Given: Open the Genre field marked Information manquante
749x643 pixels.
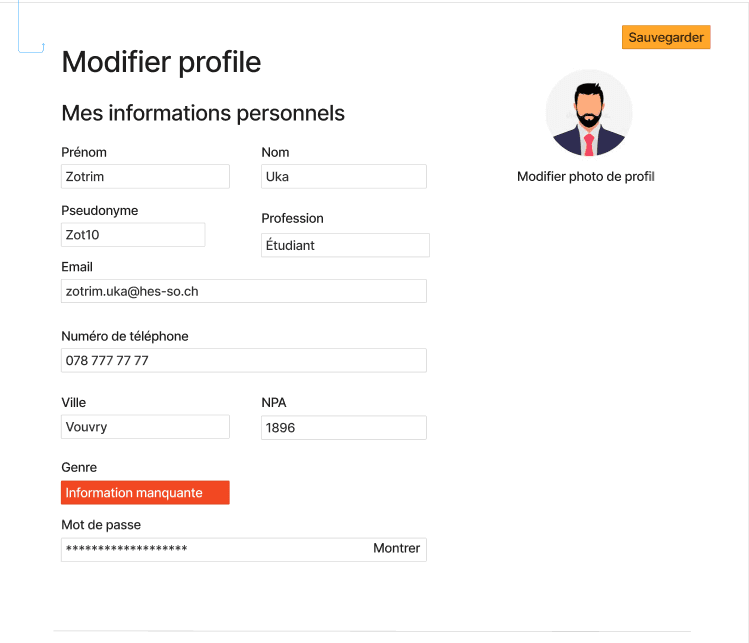Looking at the screenshot, I should [x=145, y=492].
